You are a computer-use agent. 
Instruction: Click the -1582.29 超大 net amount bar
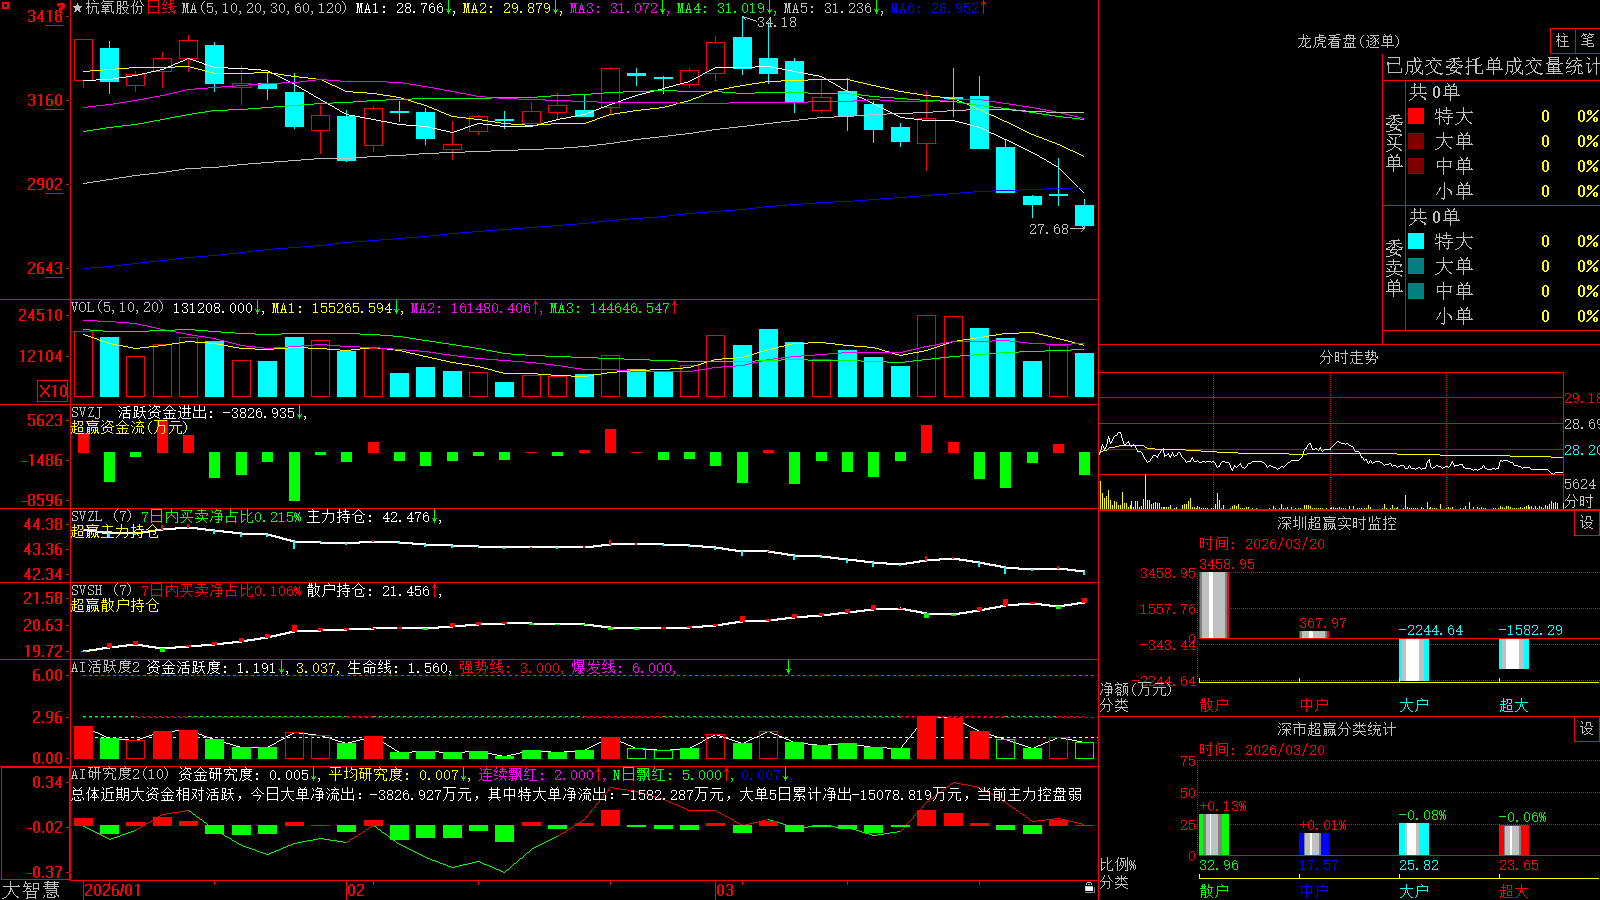coord(1513,654)
